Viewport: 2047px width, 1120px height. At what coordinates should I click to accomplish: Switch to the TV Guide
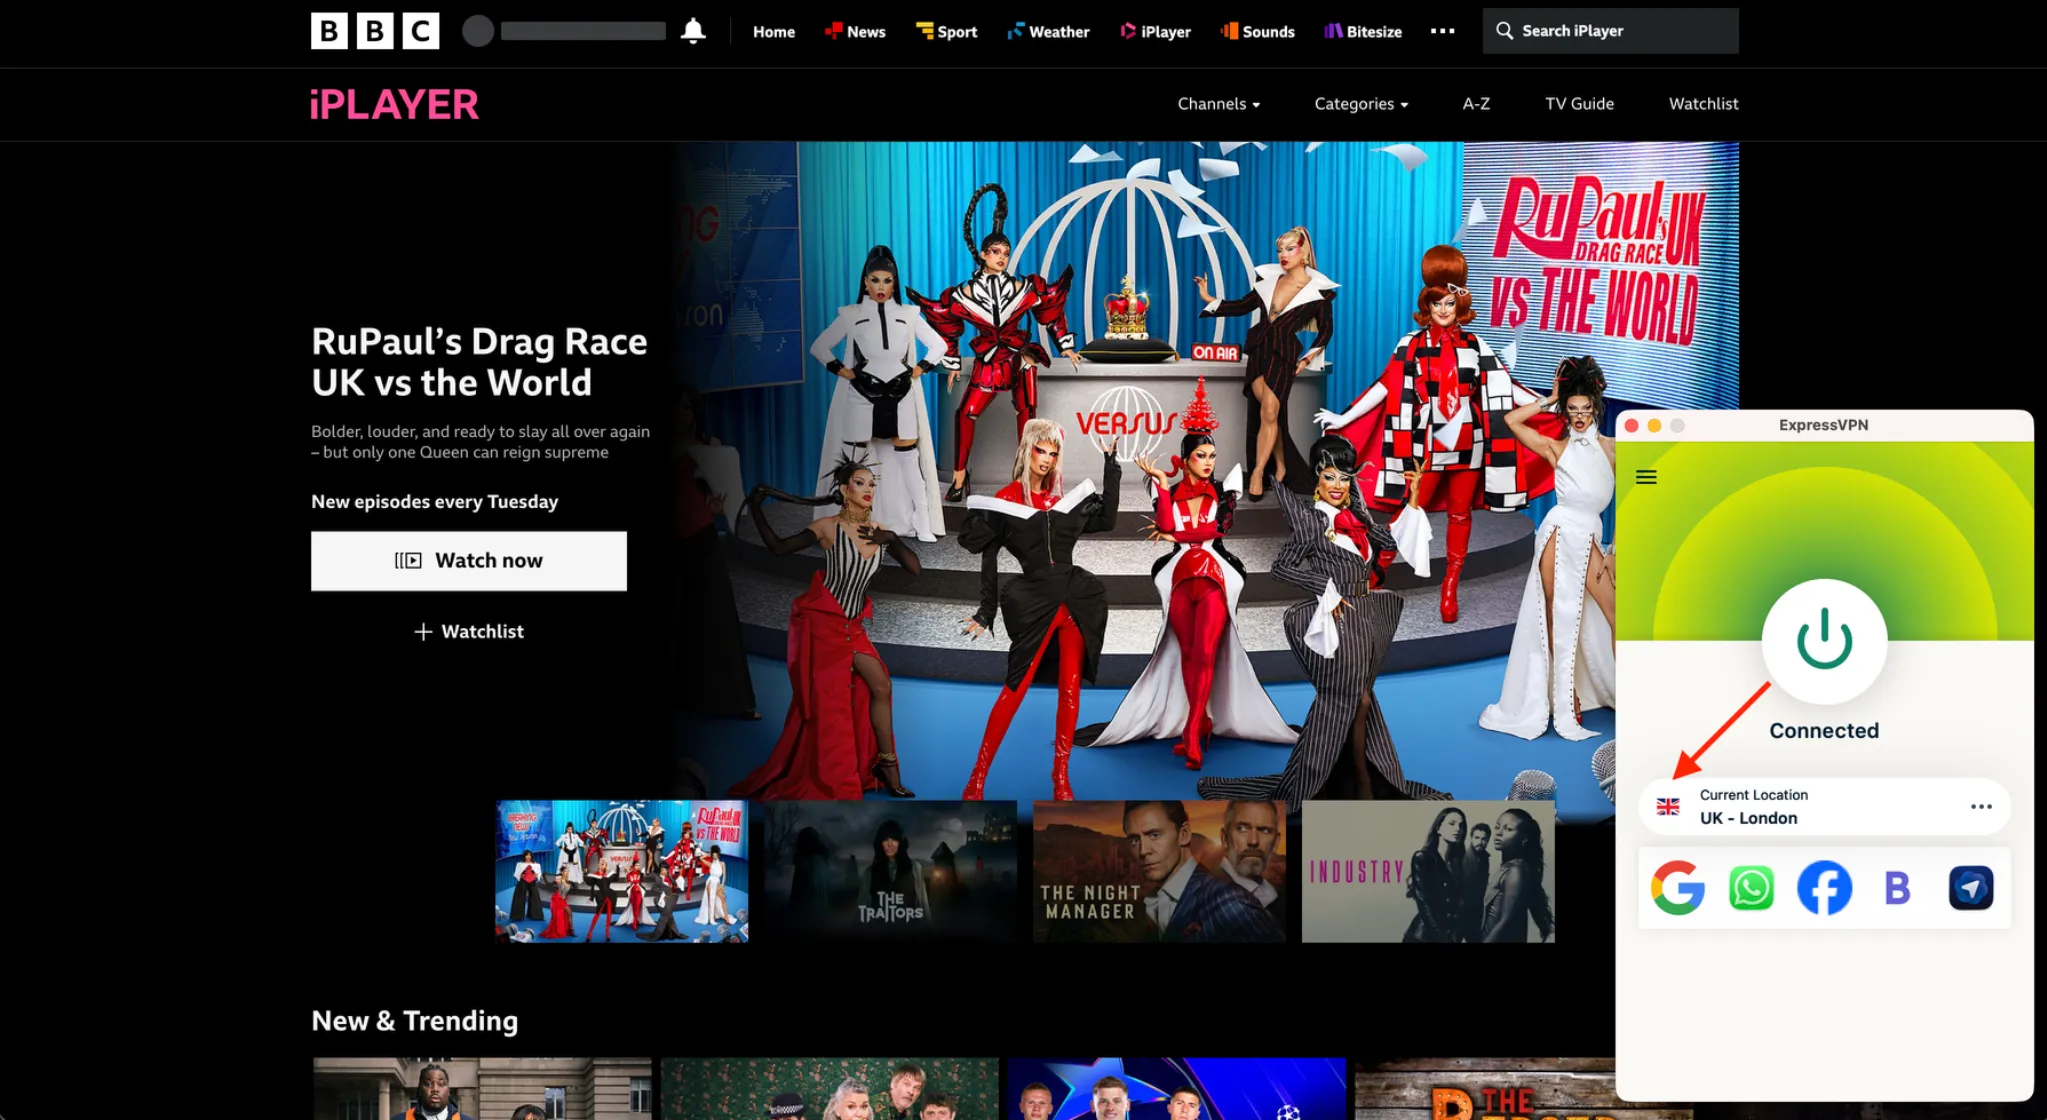point(1579,104)
